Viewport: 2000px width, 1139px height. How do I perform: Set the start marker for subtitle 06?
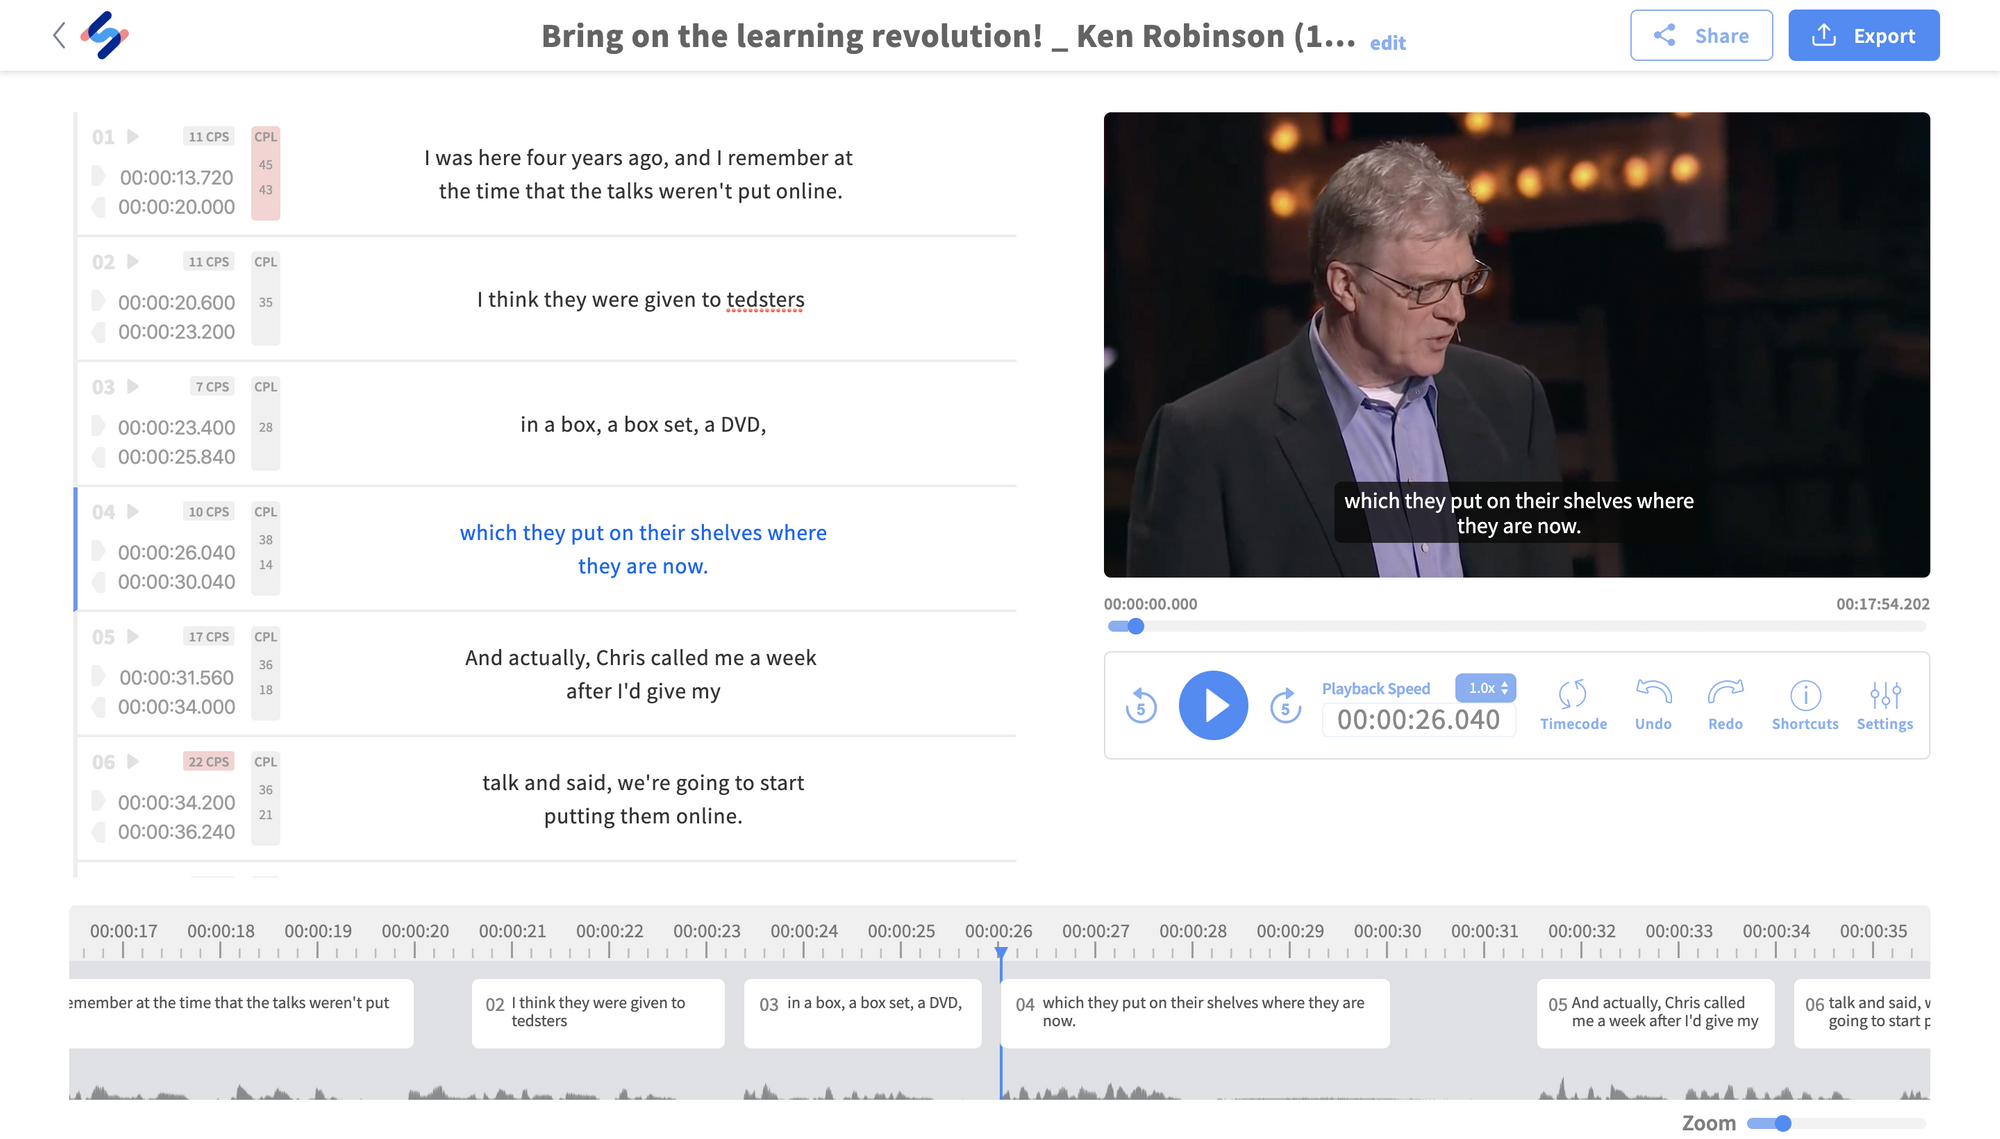(x=98, y=801)
